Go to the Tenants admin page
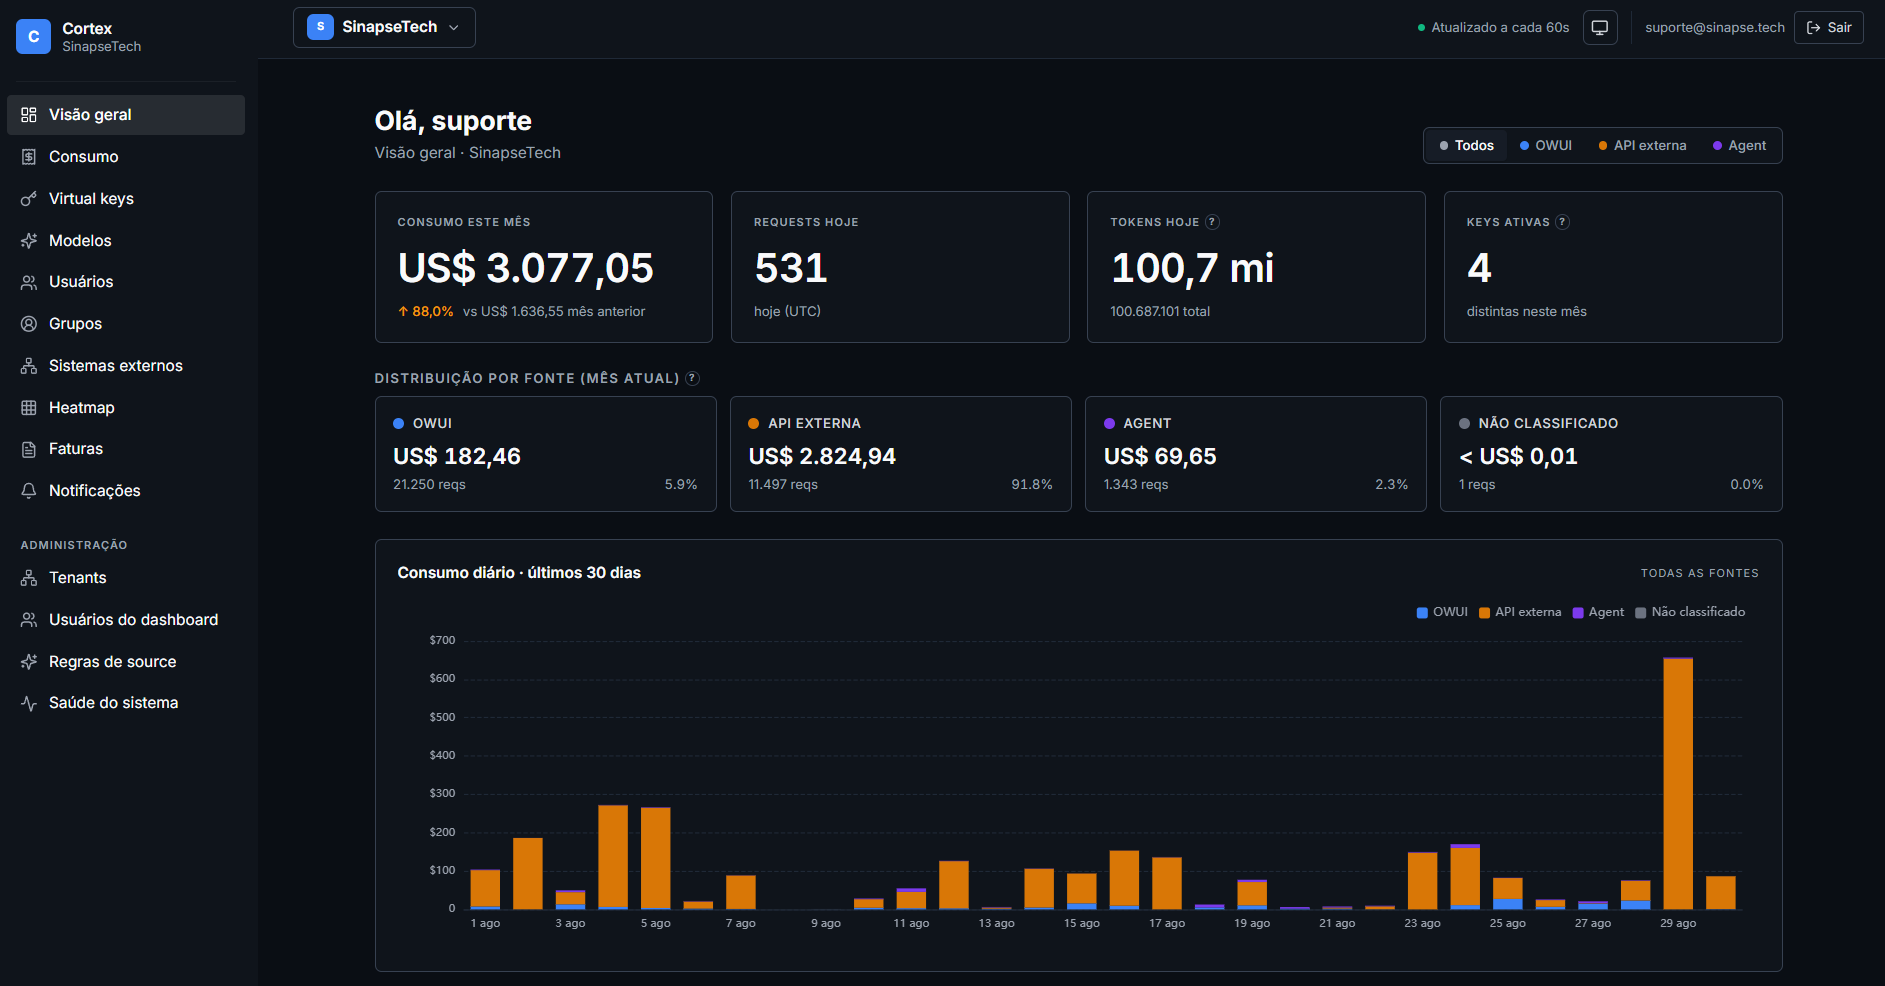1885x986 pixels. point(126,578)
